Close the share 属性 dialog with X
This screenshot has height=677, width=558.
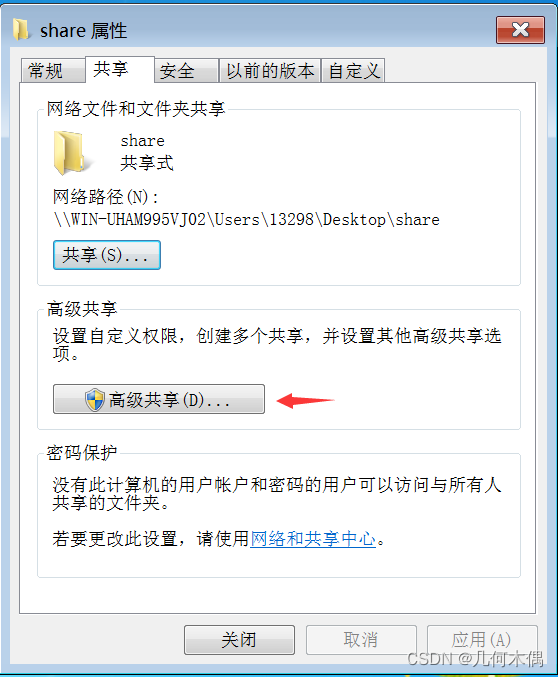[520, 30]
